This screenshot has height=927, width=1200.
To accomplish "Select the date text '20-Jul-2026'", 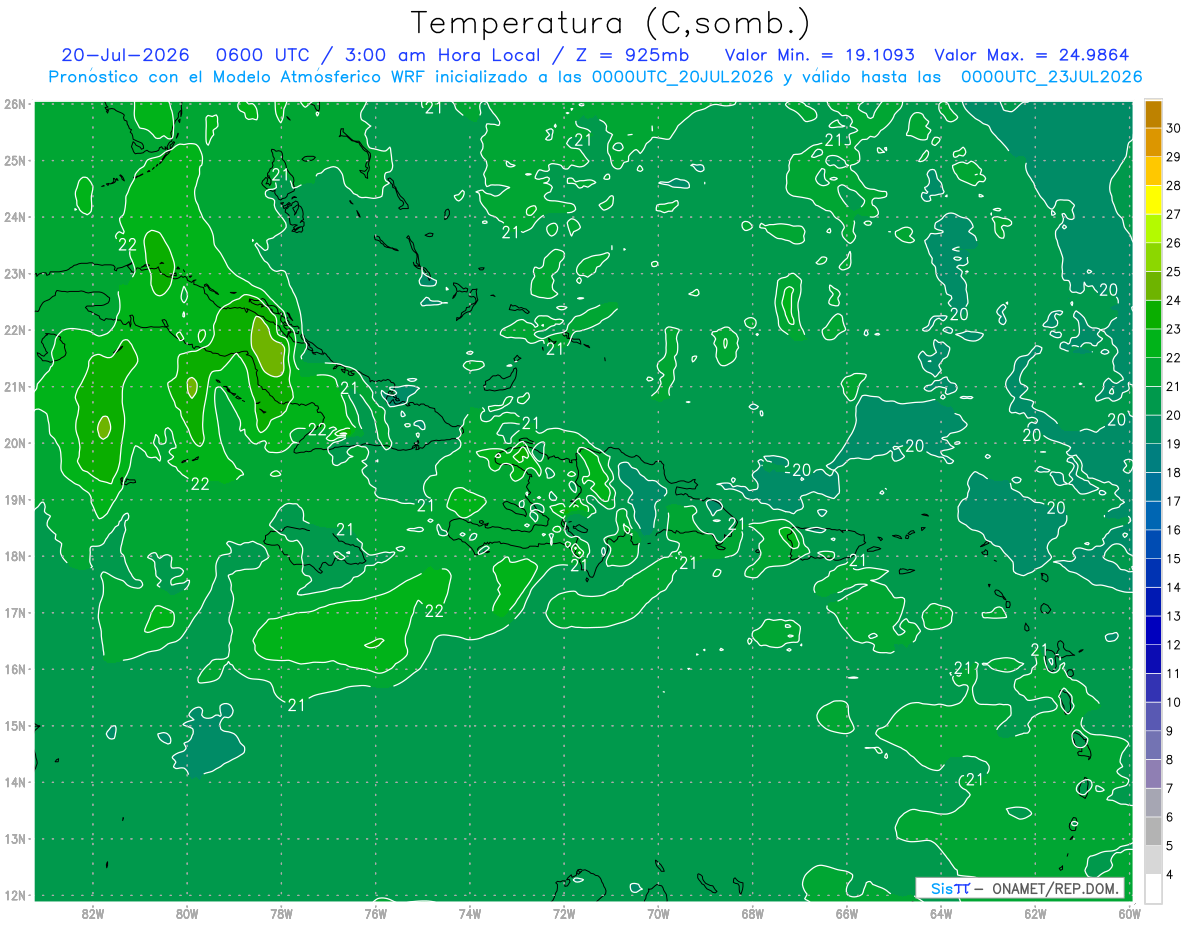I will pos(125,55).
